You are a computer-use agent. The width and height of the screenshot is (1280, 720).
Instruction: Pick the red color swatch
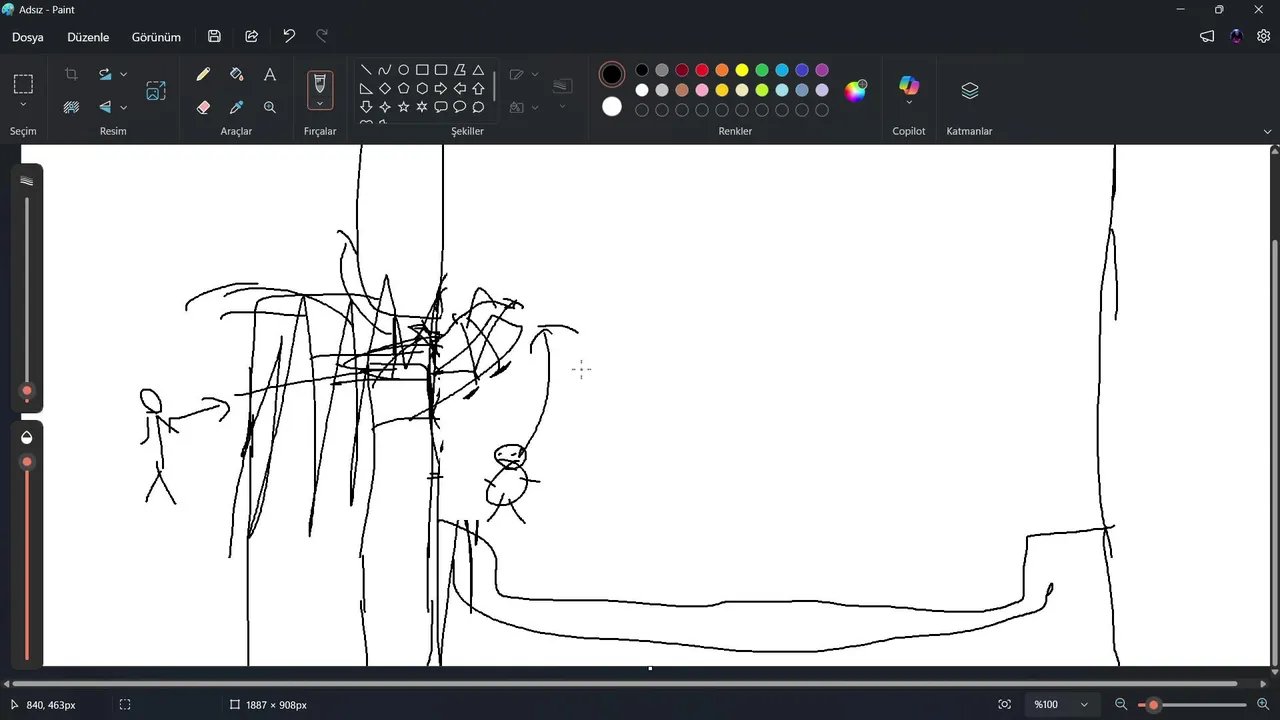pos(702,70)
